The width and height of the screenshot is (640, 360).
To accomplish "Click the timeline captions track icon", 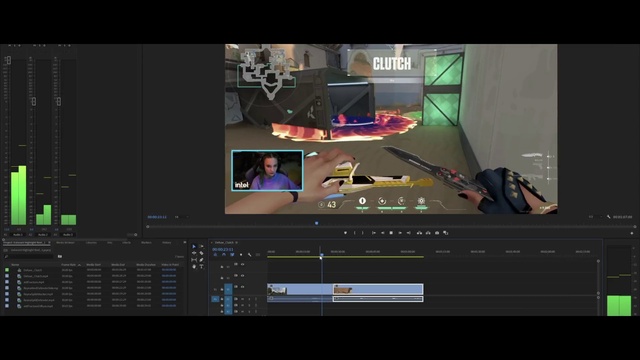I will [x=258, y=255].
